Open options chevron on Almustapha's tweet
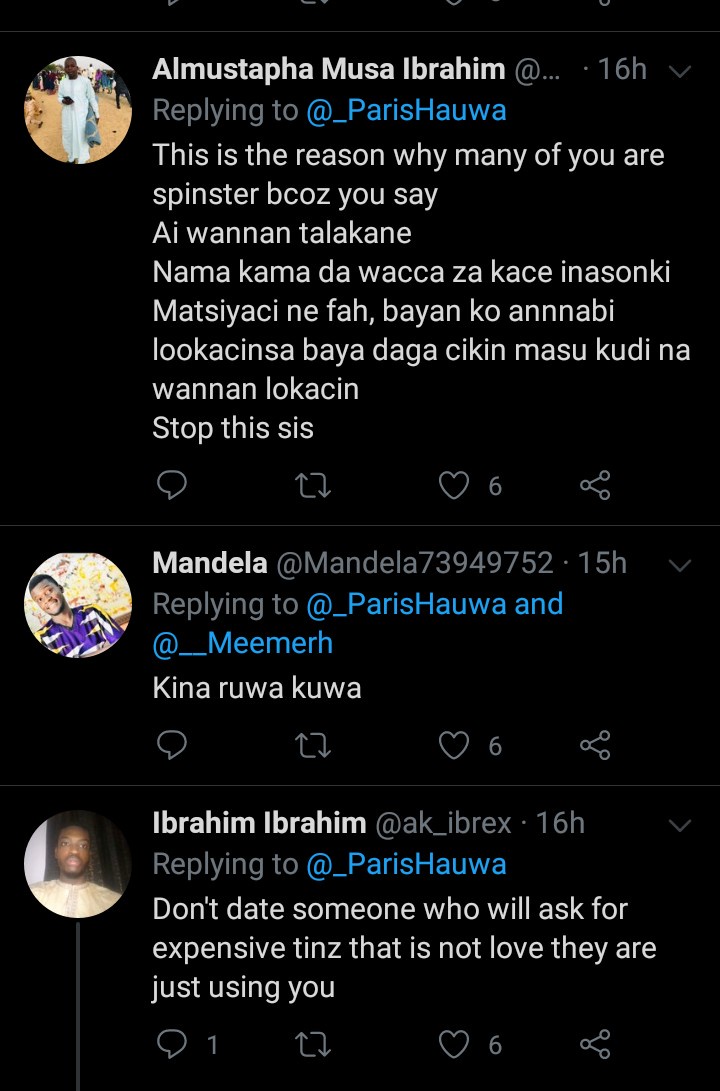Viewport: 720px width, 1091px height. click(679, 71)
